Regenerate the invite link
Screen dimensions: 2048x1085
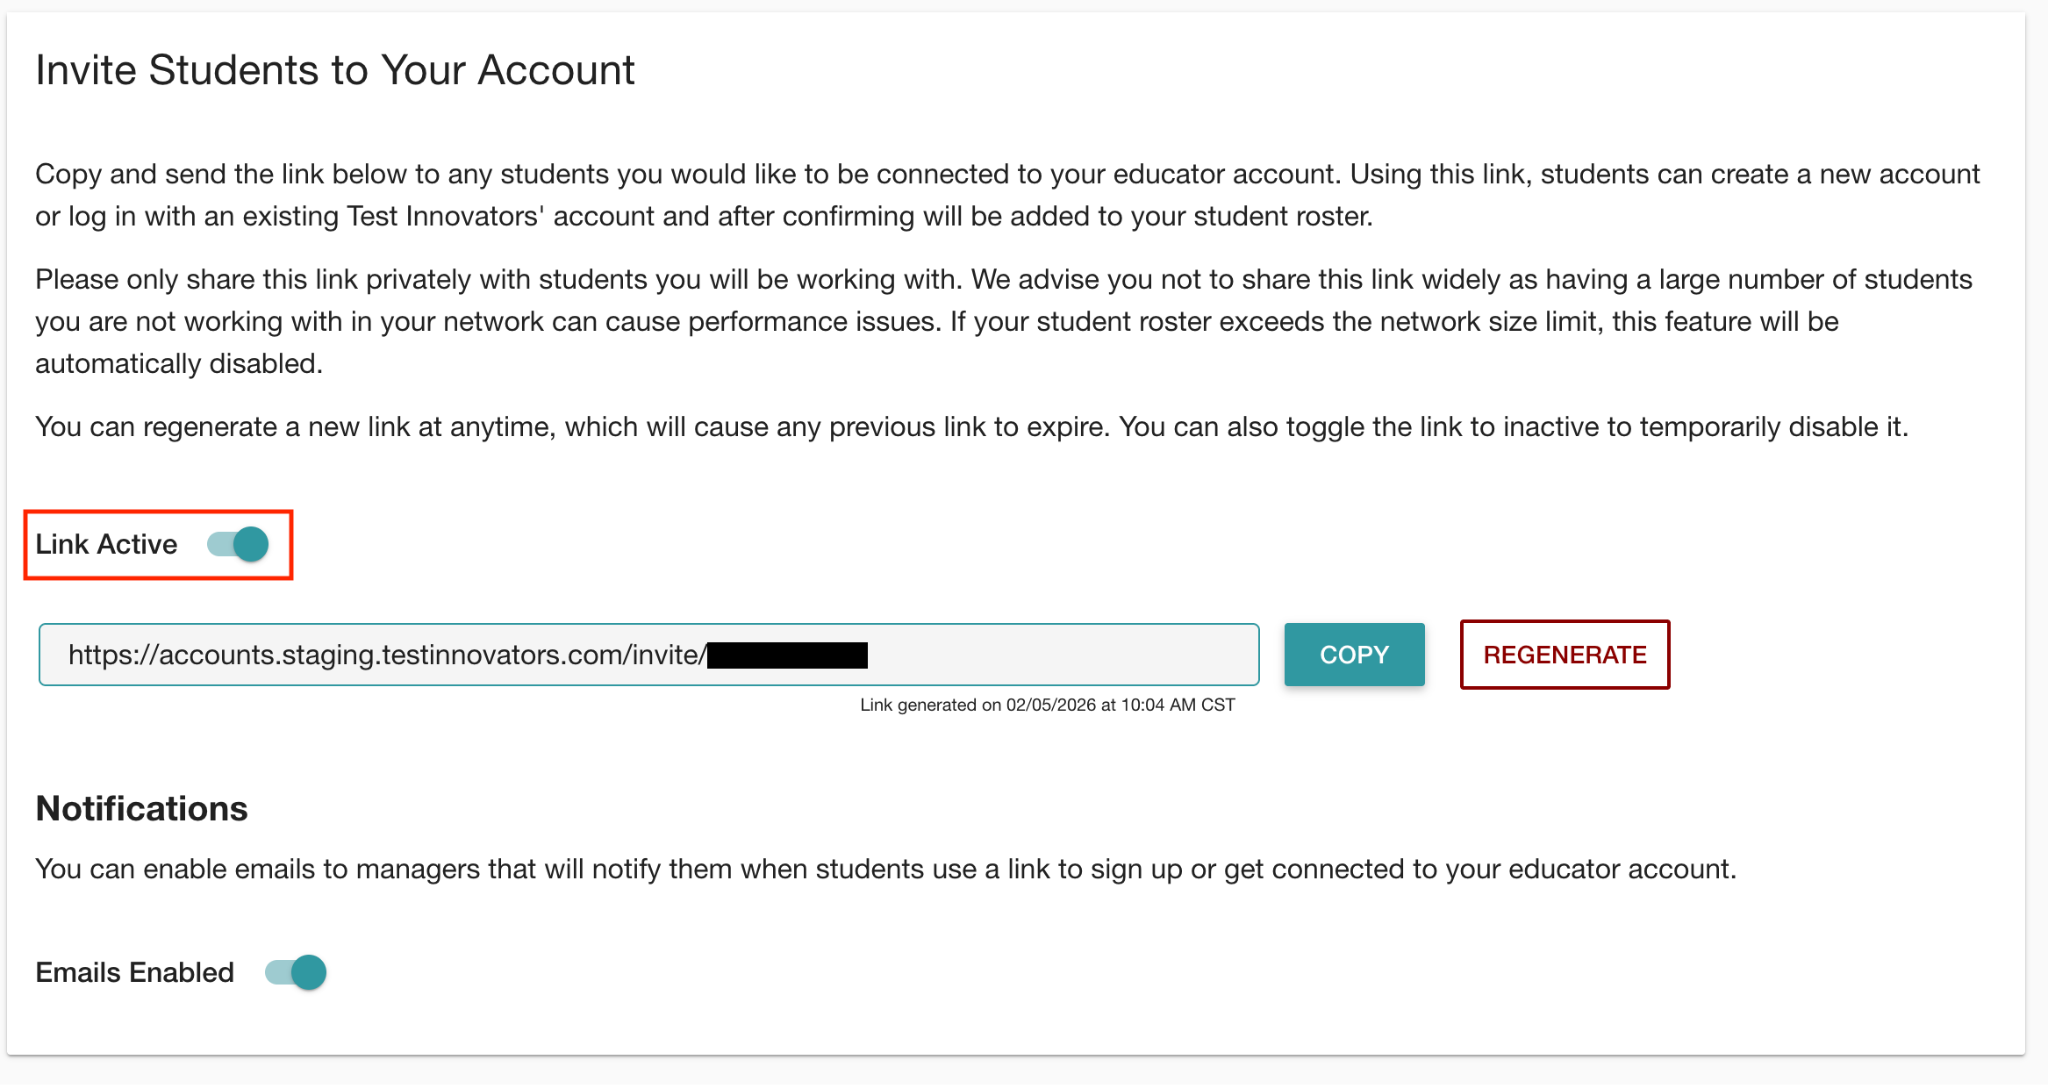pyautogui.click(x=1565, y=655)
